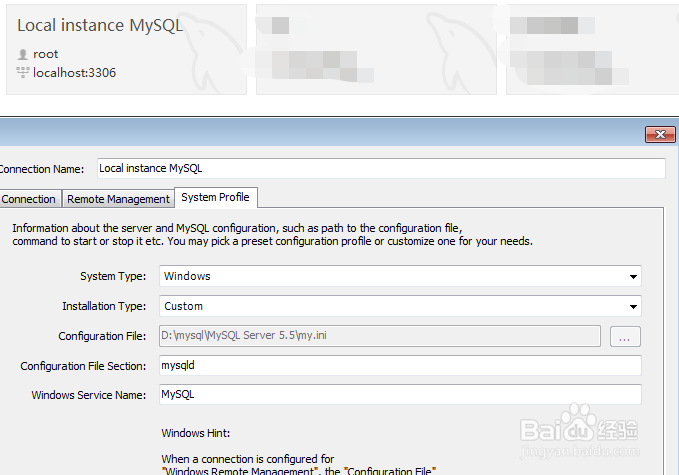Viewport: 679px width, 475px height.
Task: Click the Windows Hint label
Action: click(196, 433)
